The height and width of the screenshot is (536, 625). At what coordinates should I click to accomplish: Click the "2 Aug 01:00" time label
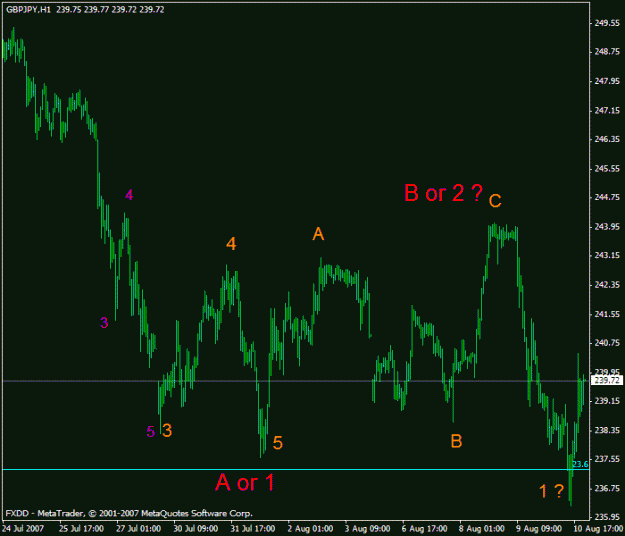(310, 529)
